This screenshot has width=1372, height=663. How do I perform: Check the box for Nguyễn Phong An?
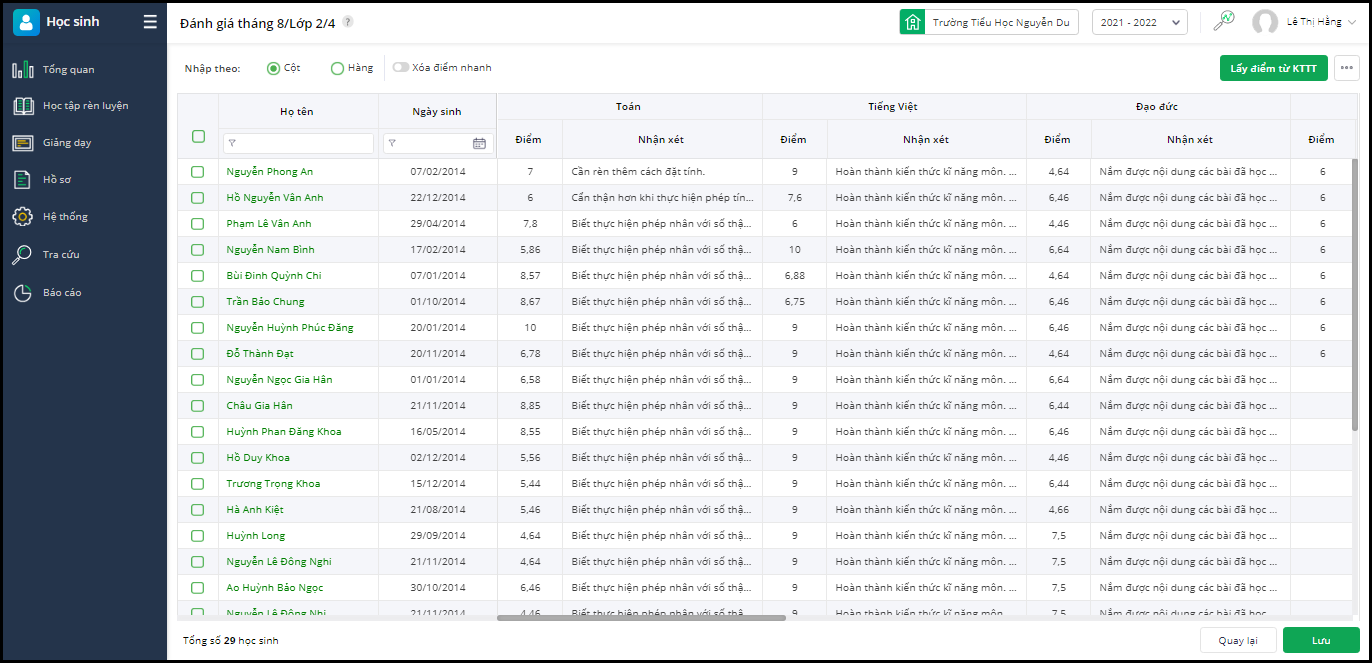(x=198, y=172)
